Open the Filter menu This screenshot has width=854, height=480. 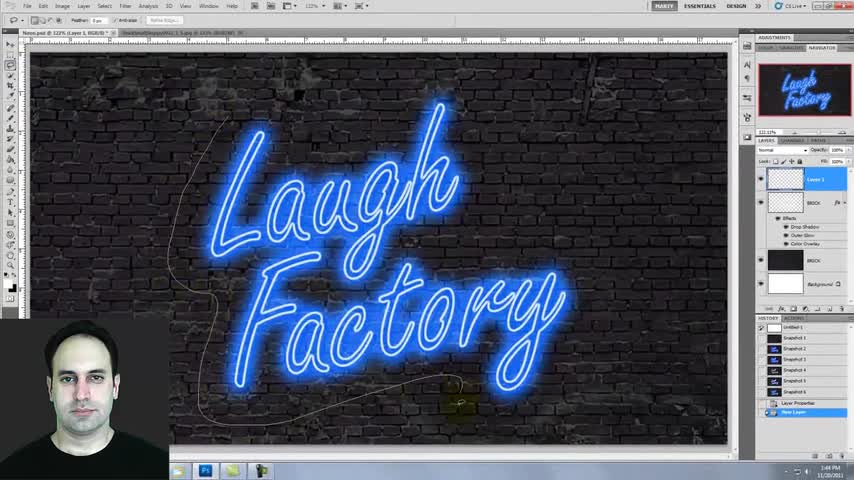[125, 6]
